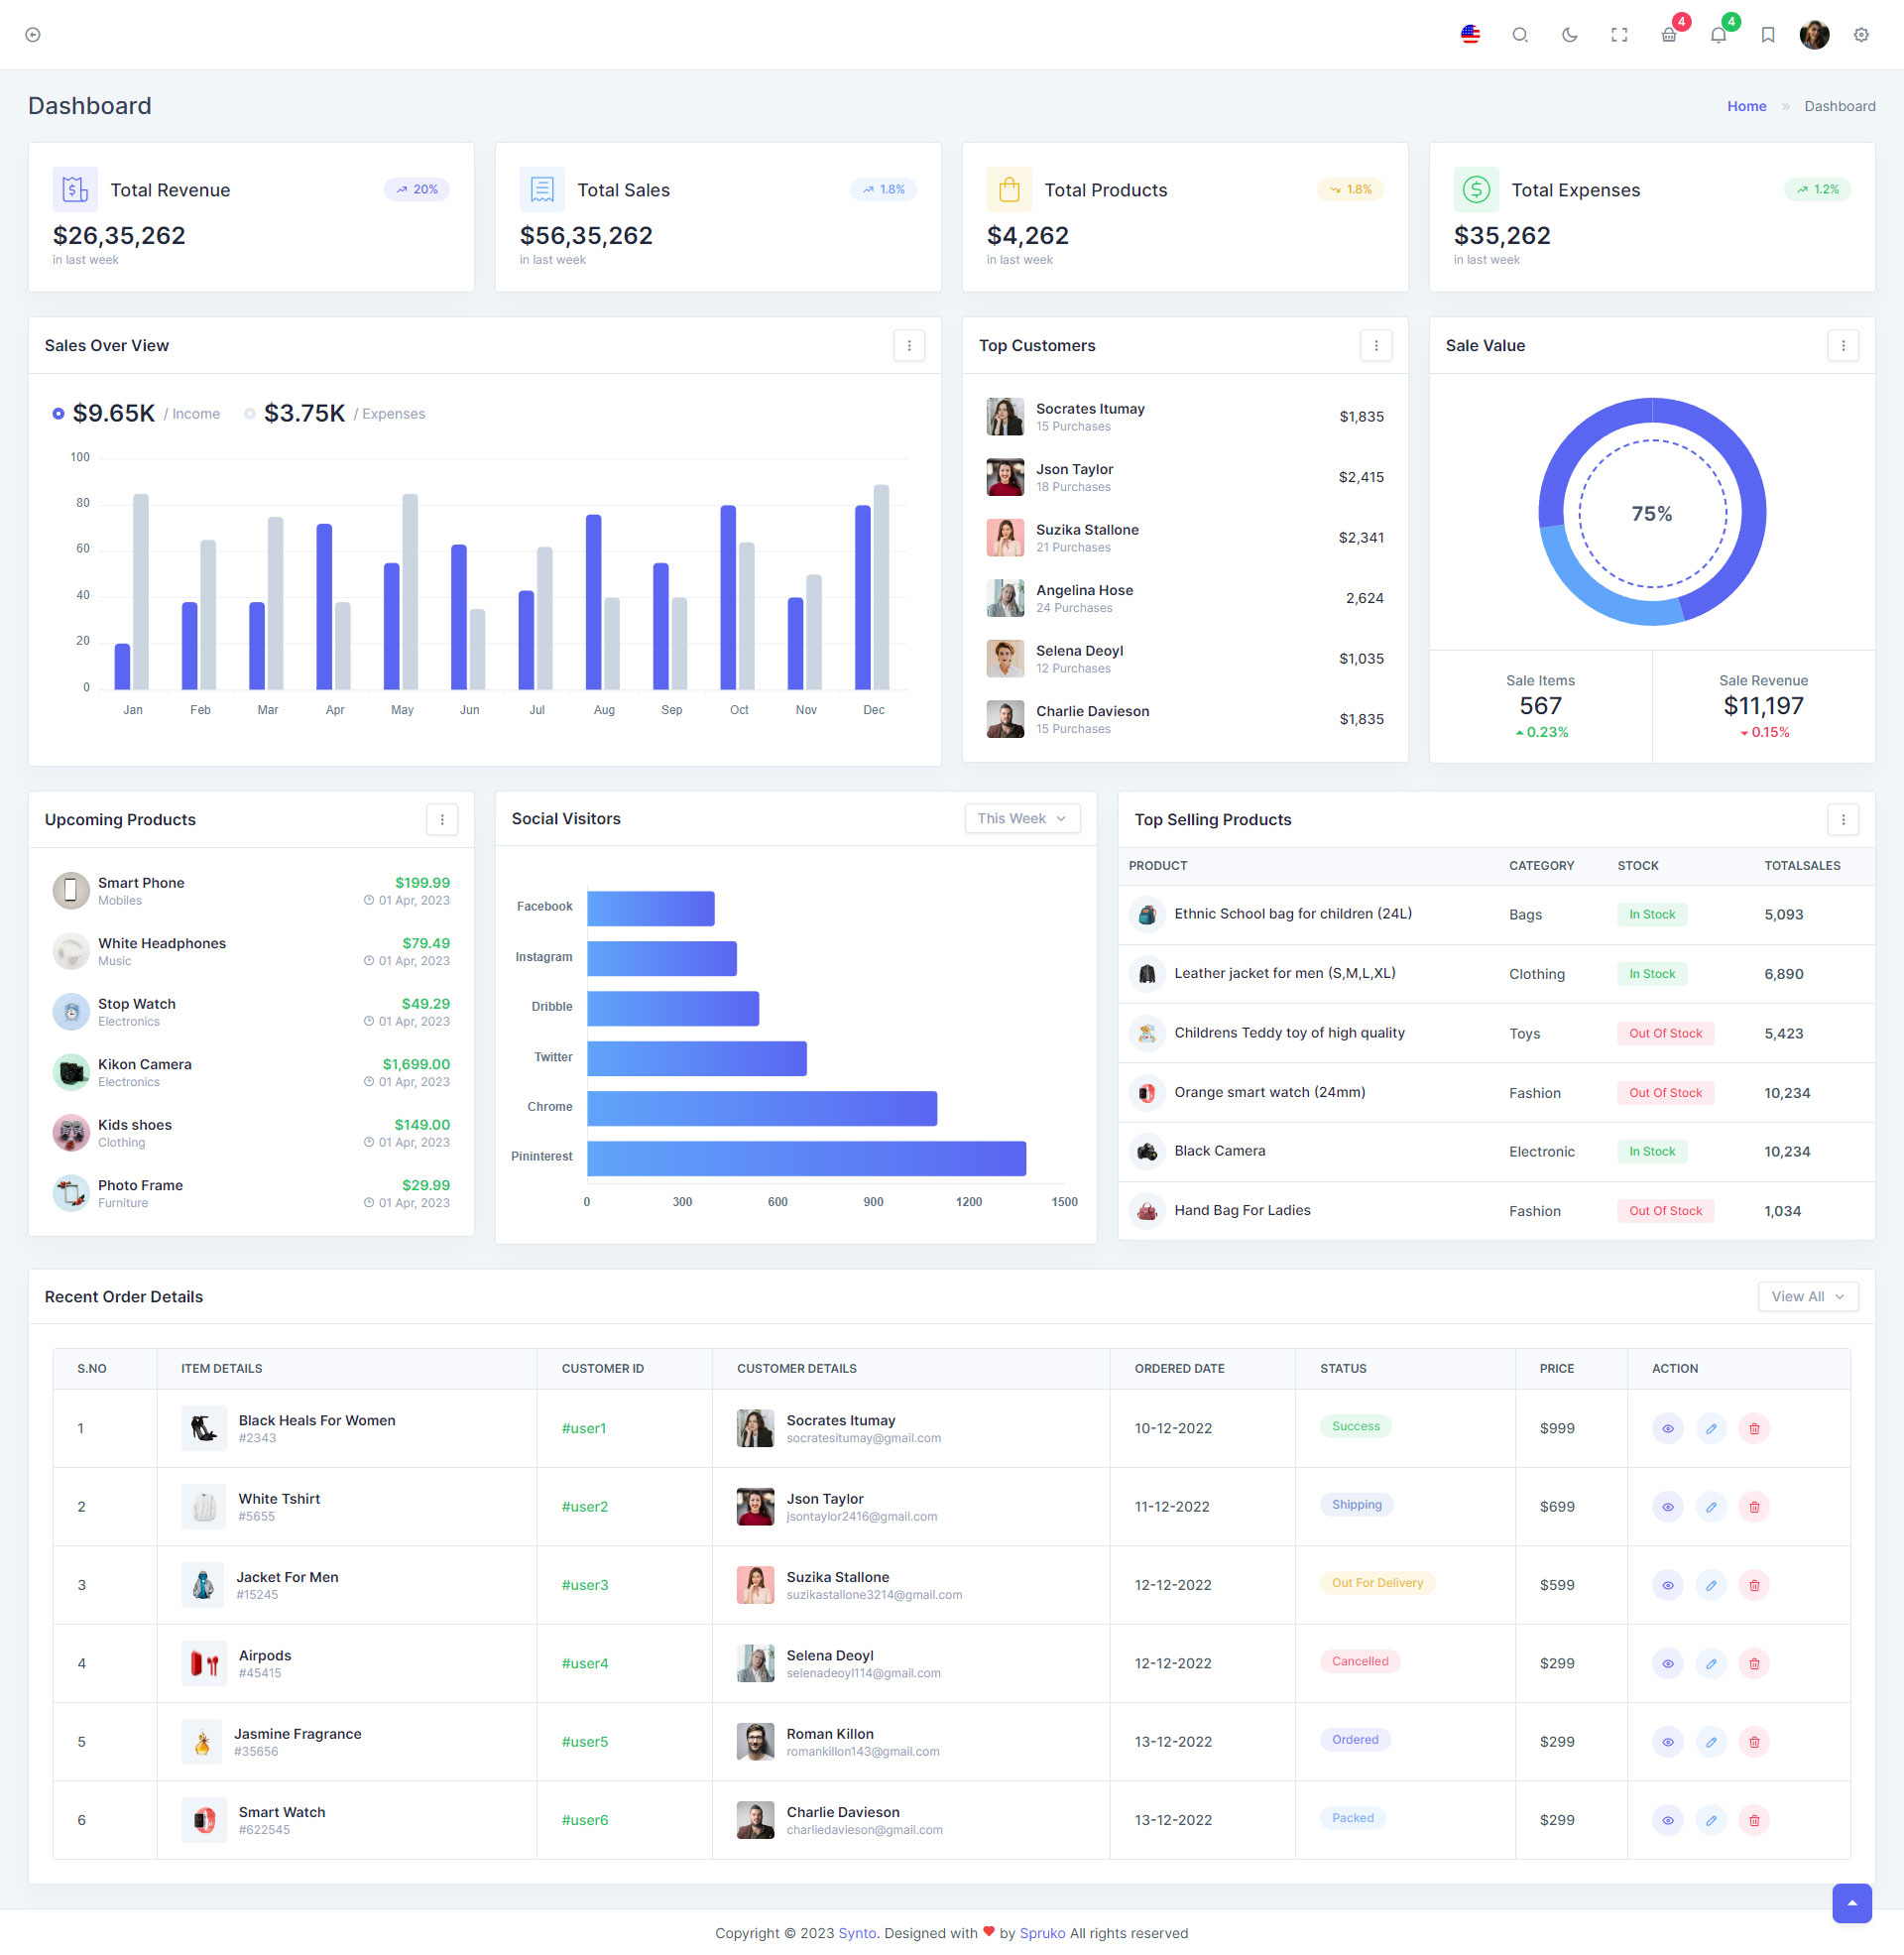Open settings gear in top right
Screen dimensions: 1904x1955
pos(1860,35)
